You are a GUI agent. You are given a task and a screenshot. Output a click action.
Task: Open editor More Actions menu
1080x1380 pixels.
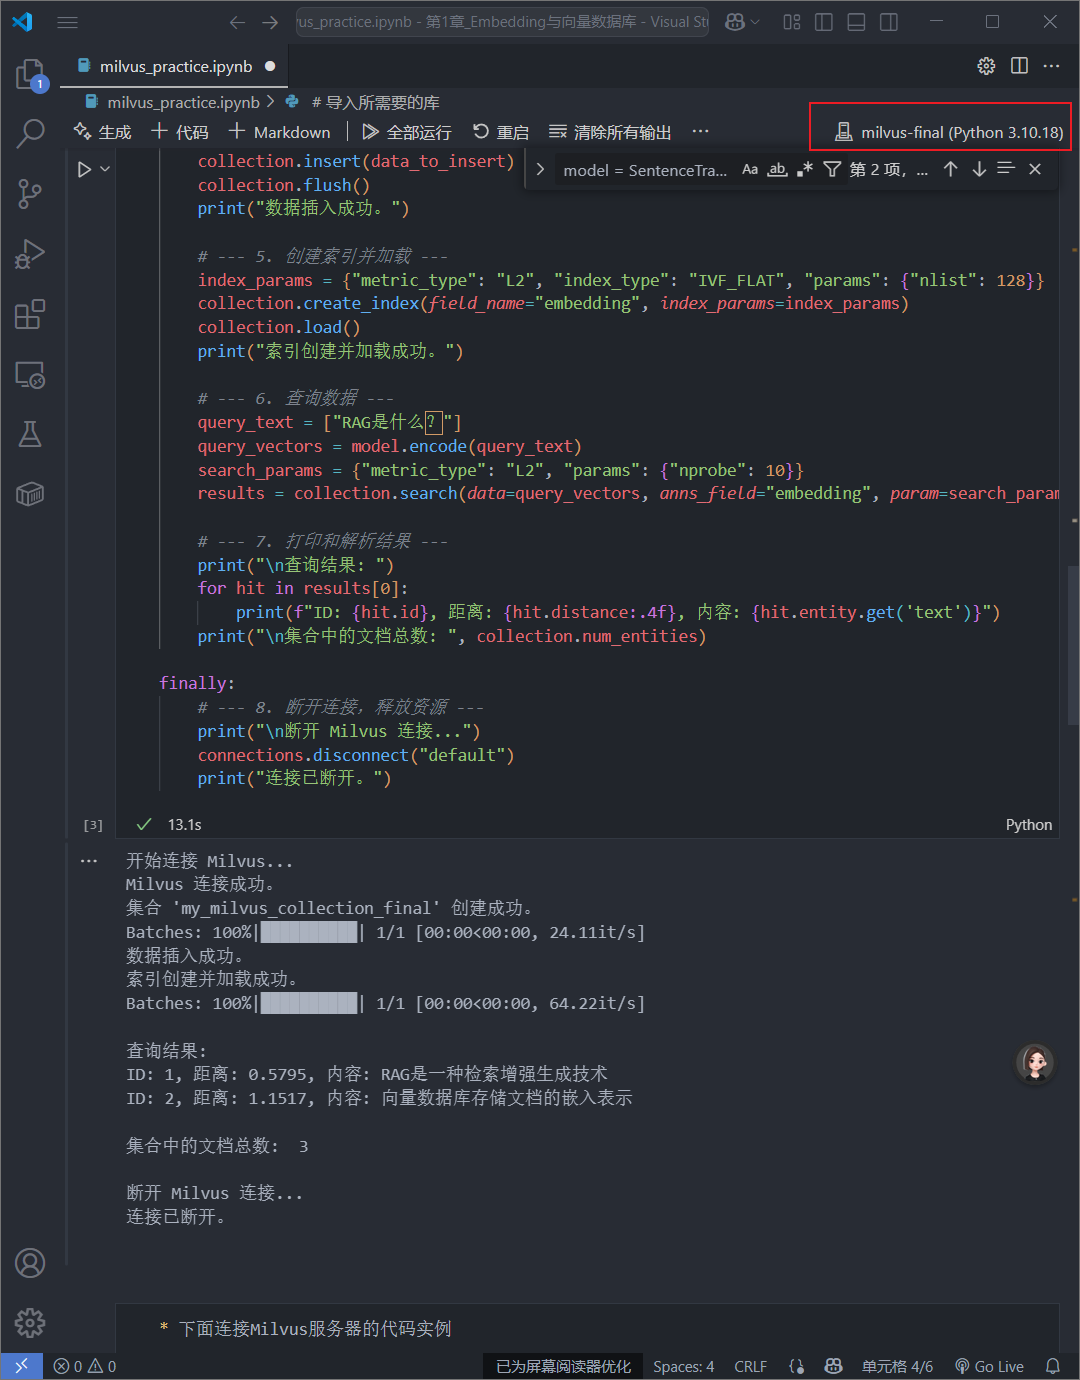(1051, 66)
